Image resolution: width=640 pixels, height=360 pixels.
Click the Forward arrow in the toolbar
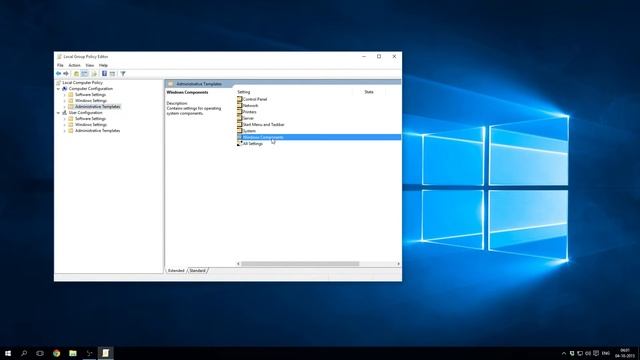coord(66,73)
